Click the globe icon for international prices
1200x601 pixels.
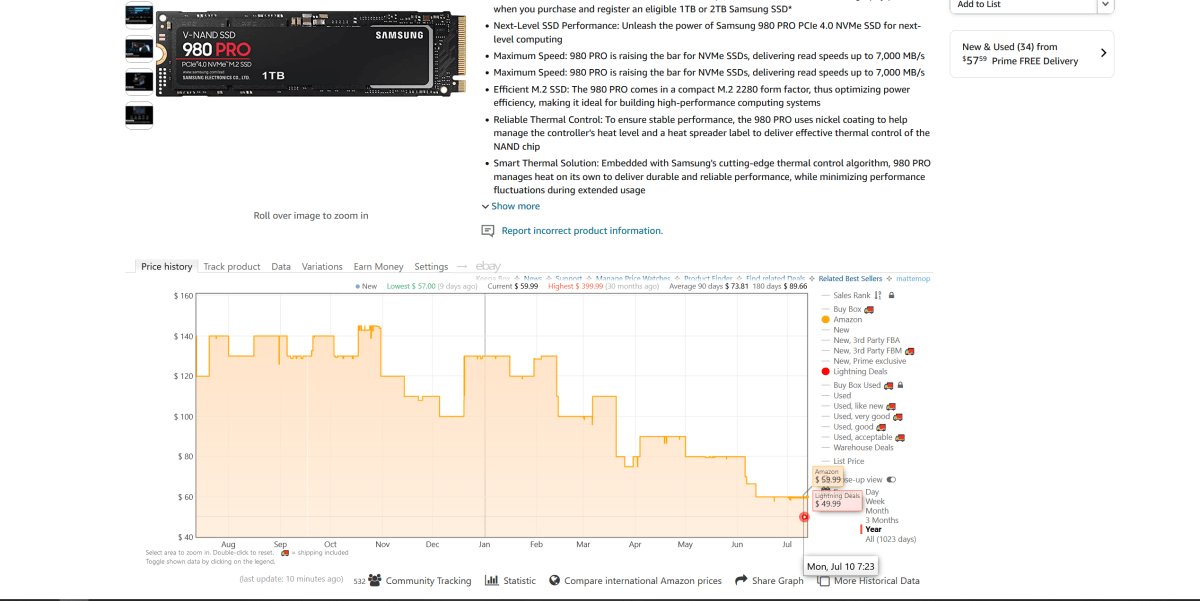[x=554, y=580]
